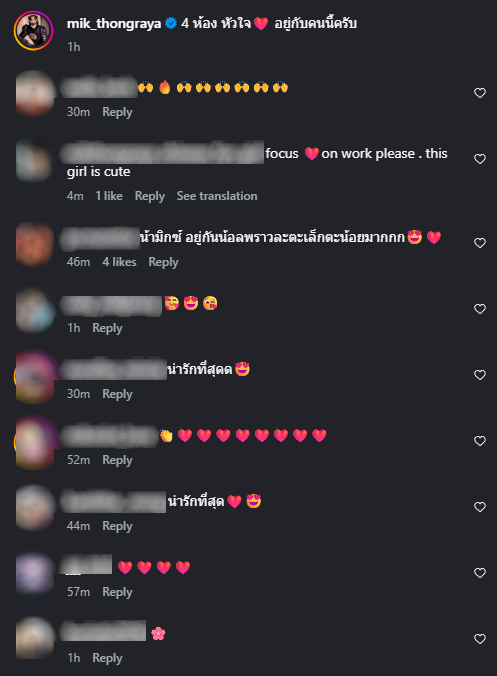Like the pink flower emoji comment
Image resolution: width=497 pixels, height=676 pixels.
pyautogui.click(x=480, y=639)
